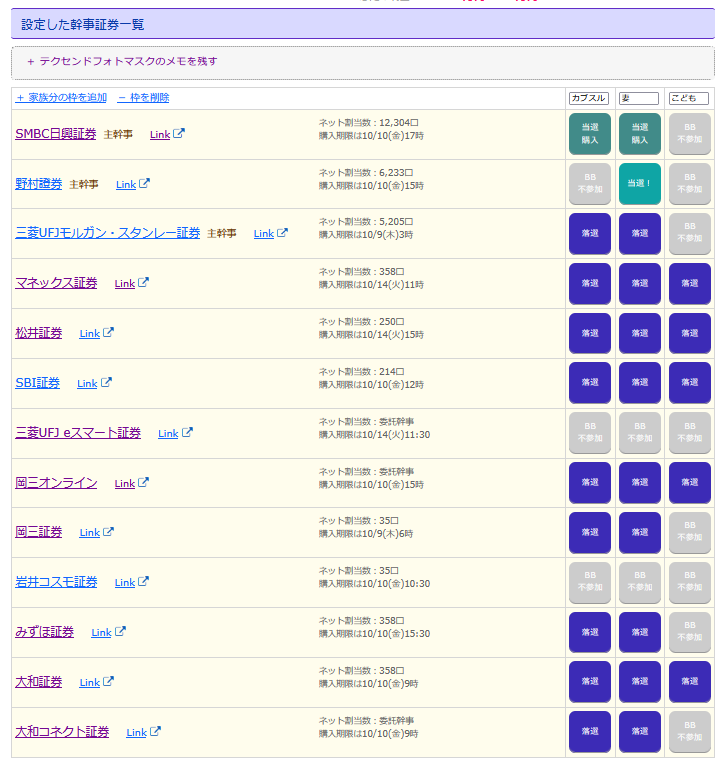Open the external link icon for マネックス証券
This screenshot has height=759, width=724.
coord(143,283)
